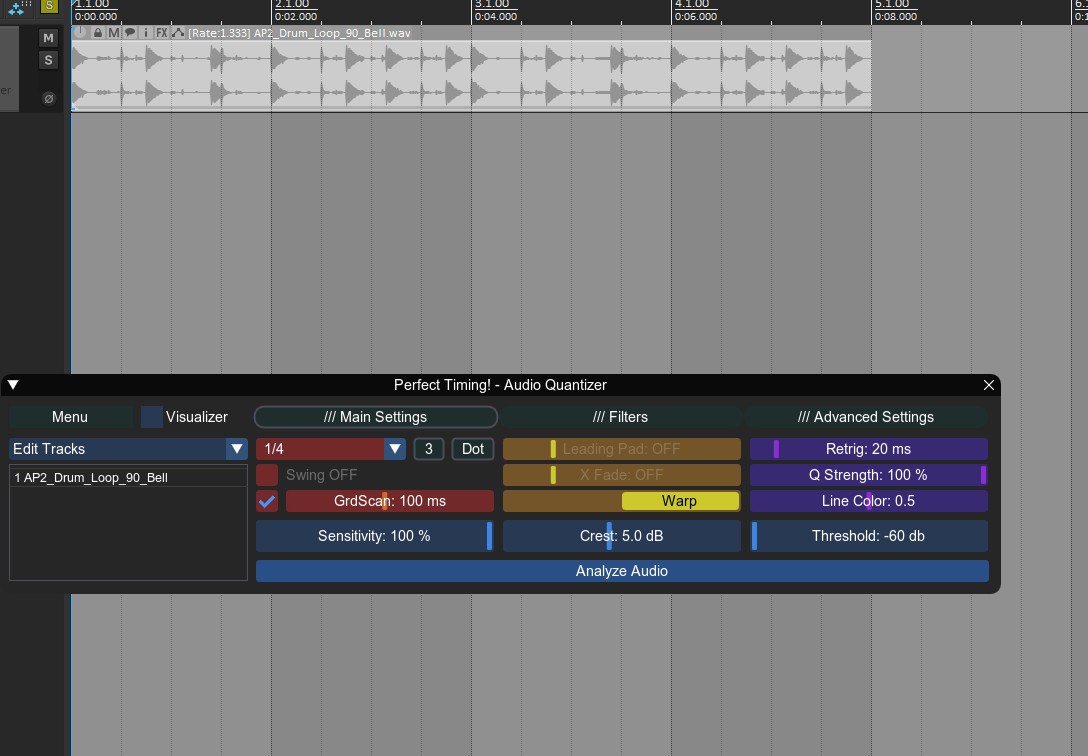
Task: Click the triplet 3 button
Action: [x=429, y=449]
